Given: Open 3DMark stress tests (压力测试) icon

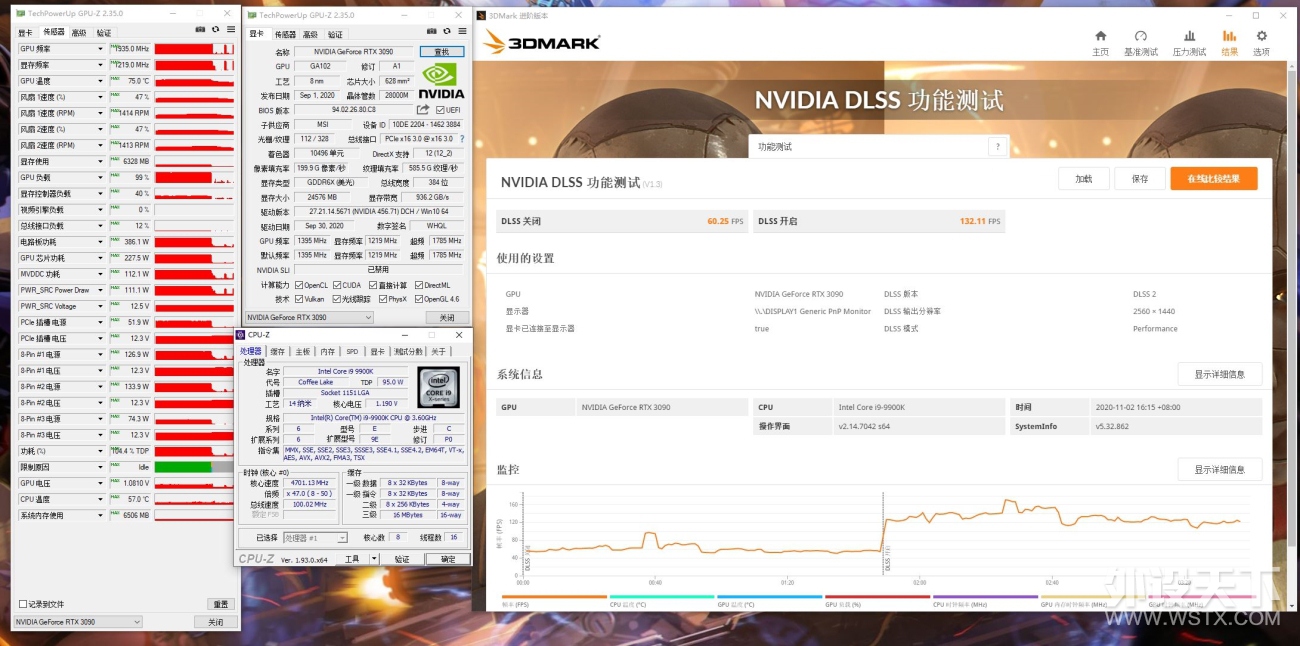Looking at the screenshot, I should click(x=1188, y=36).
